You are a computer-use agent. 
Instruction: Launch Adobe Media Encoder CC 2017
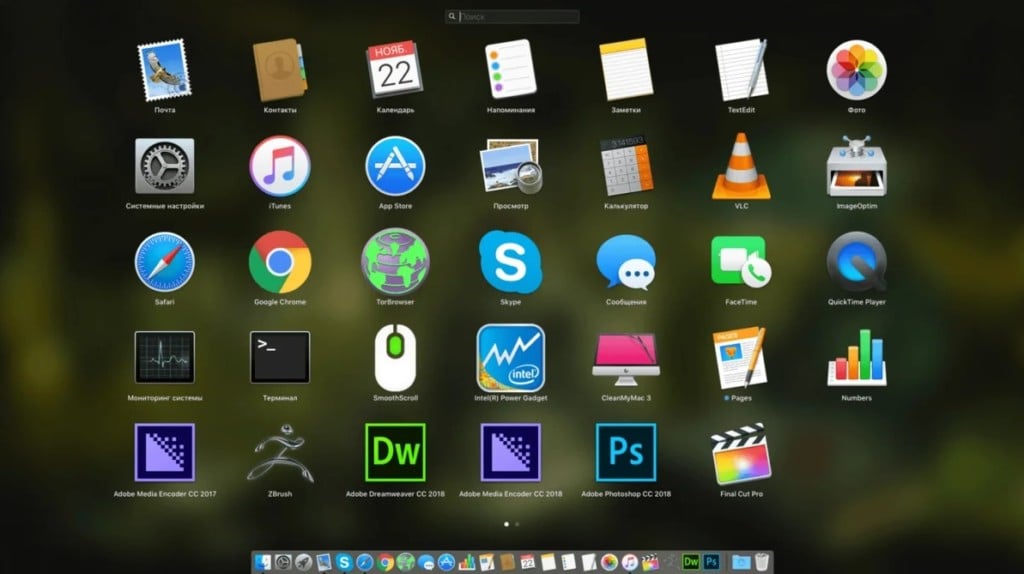164,453
